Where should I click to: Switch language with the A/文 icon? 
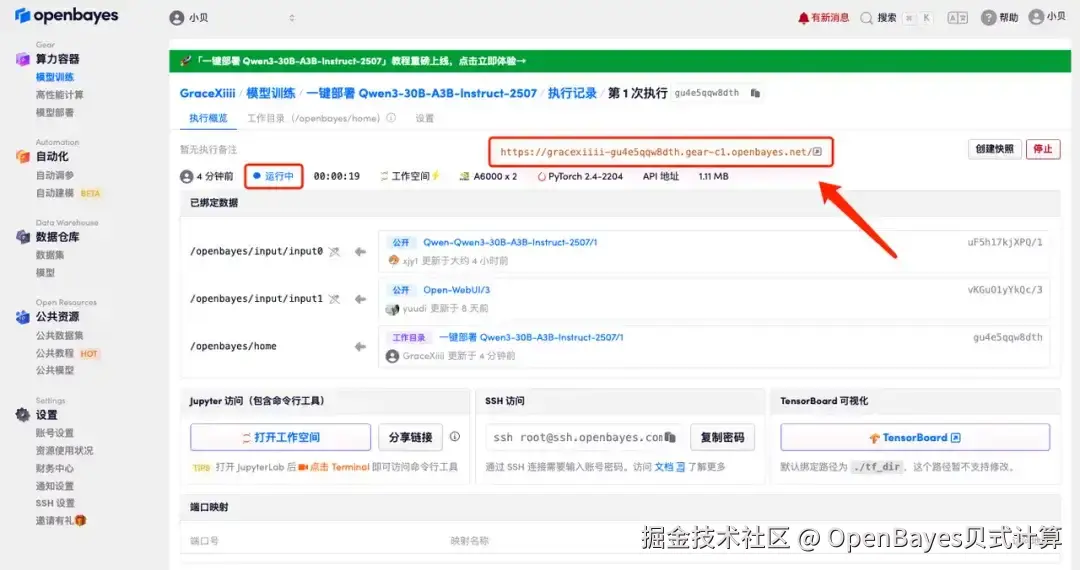pos(957,18)
